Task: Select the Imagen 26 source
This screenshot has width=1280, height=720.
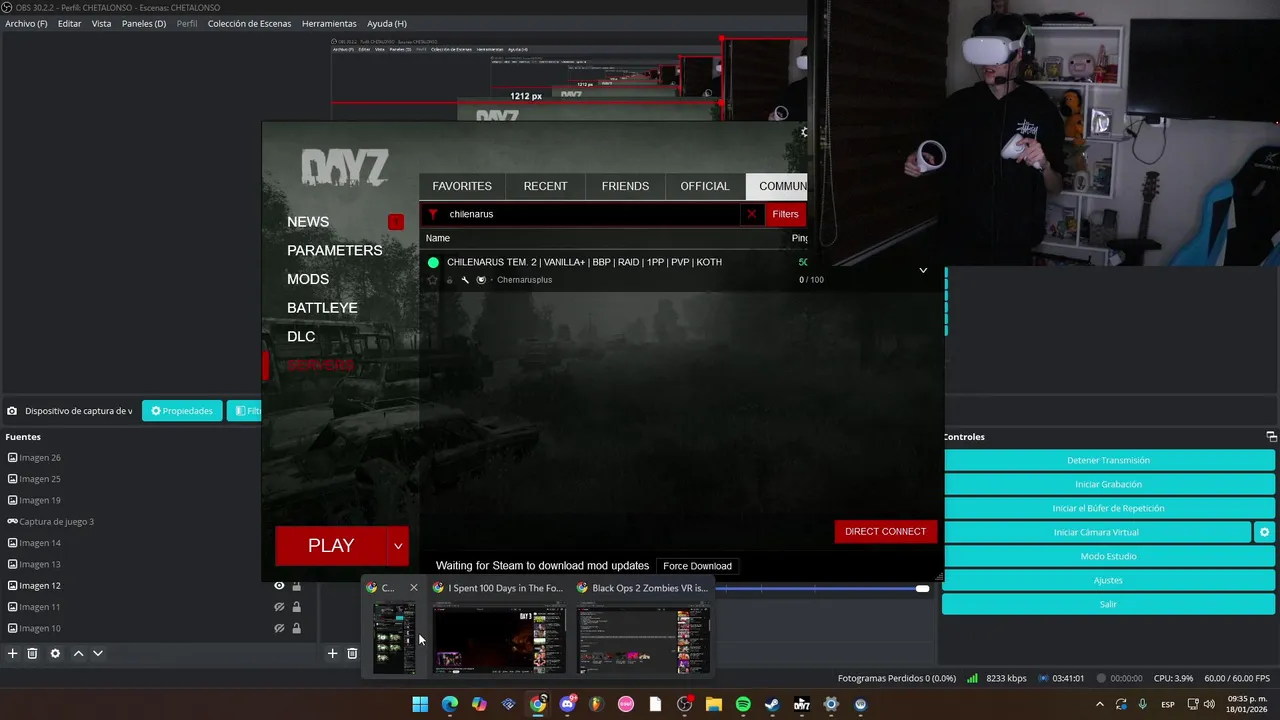Action: pos(40,458)
